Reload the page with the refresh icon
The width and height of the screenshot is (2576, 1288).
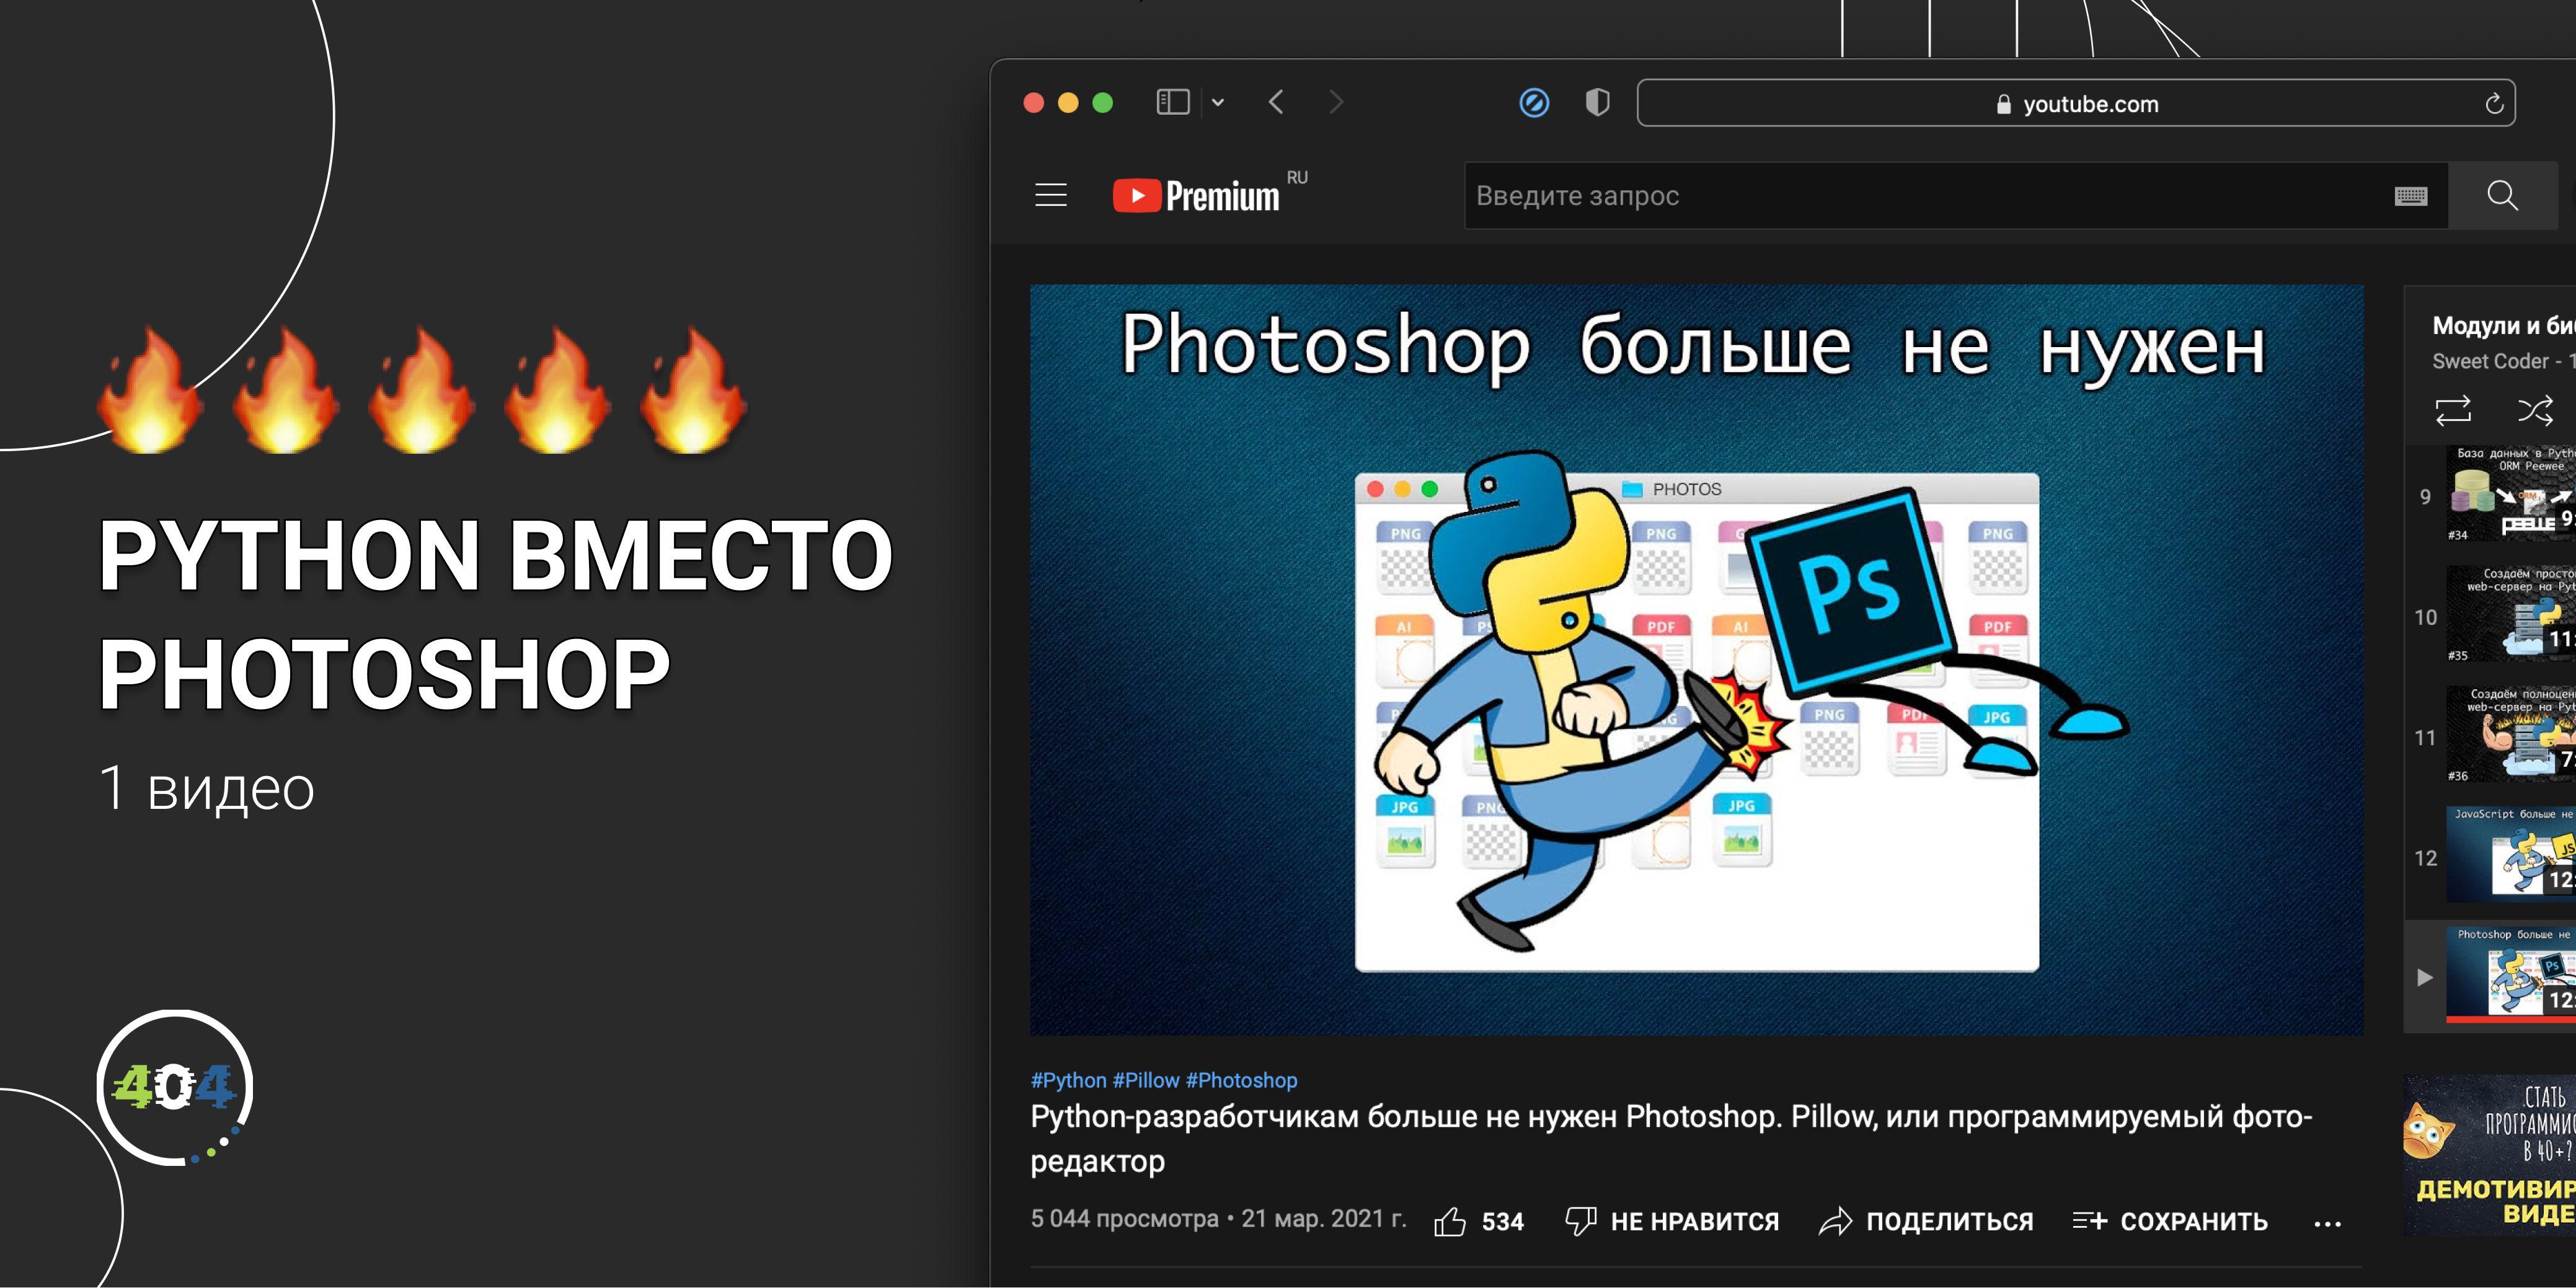(x=2494, y=103)
